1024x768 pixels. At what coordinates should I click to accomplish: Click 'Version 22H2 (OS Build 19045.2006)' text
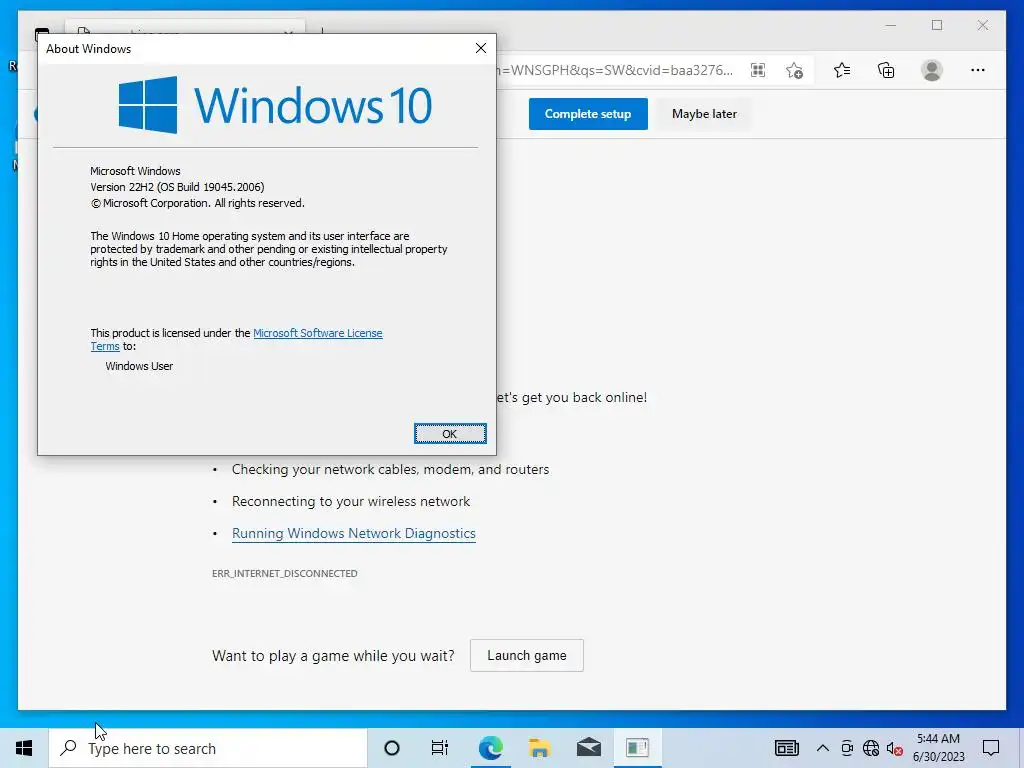[x=177, y=187]
